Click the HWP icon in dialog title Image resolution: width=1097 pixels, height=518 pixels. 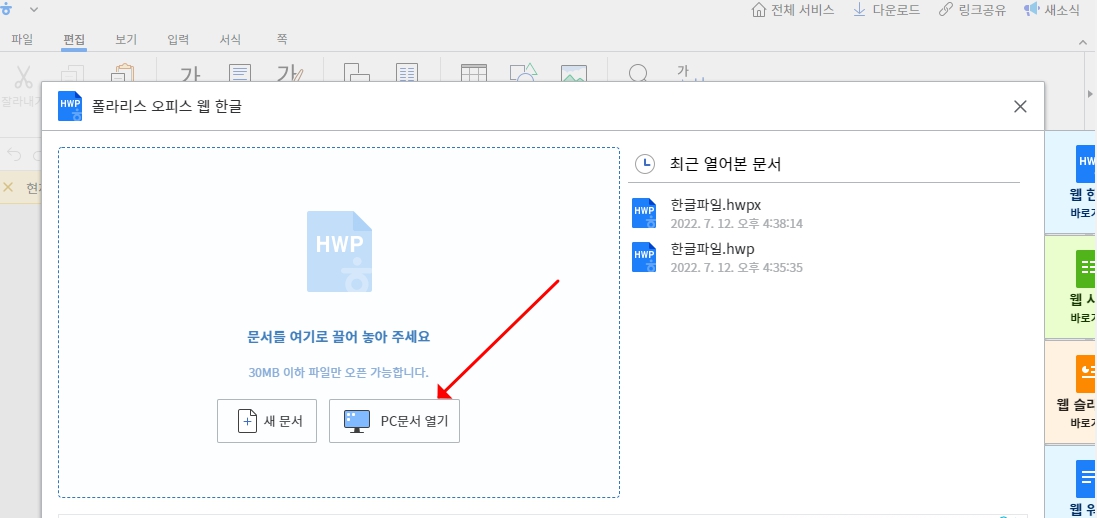(70, 106)
